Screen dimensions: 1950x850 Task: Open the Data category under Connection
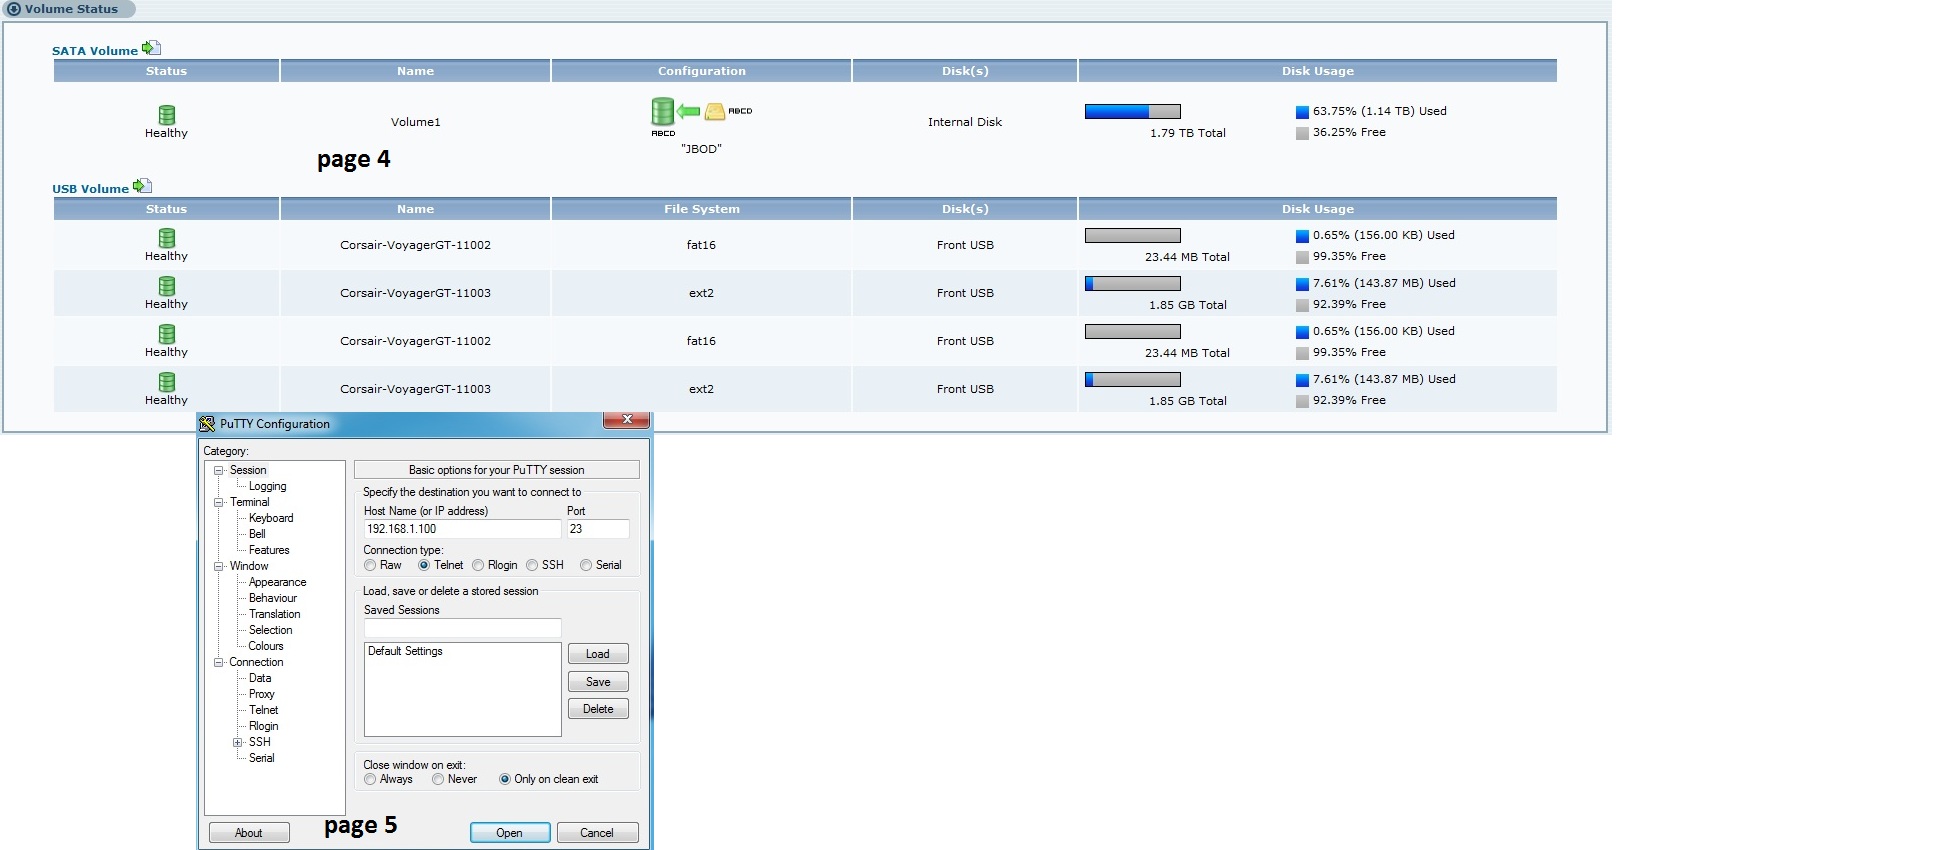pos(260,678)
